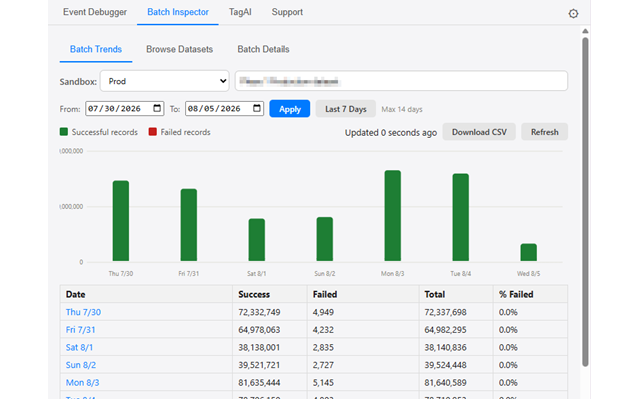This screenshot has height=400, width=640.
Task: Click the Tue 8/4 axis label
Action: (x=460, y=273)
